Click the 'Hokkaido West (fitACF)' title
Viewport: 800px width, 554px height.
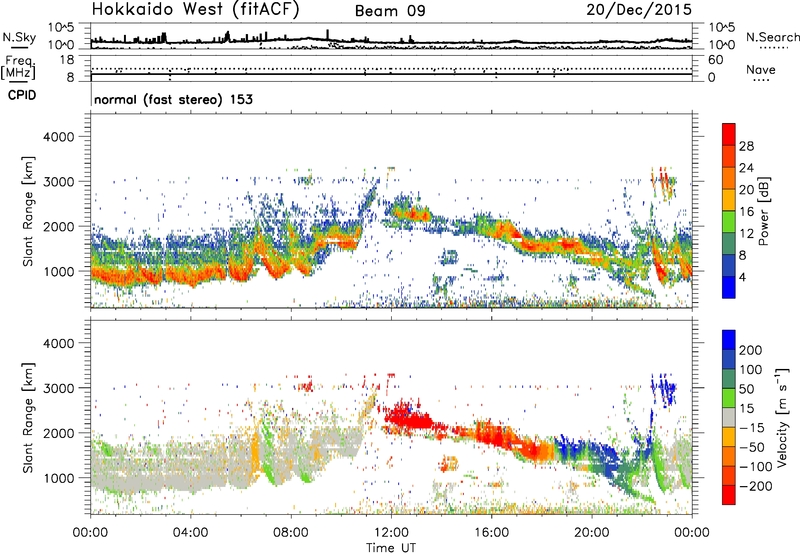pos(195,10)
